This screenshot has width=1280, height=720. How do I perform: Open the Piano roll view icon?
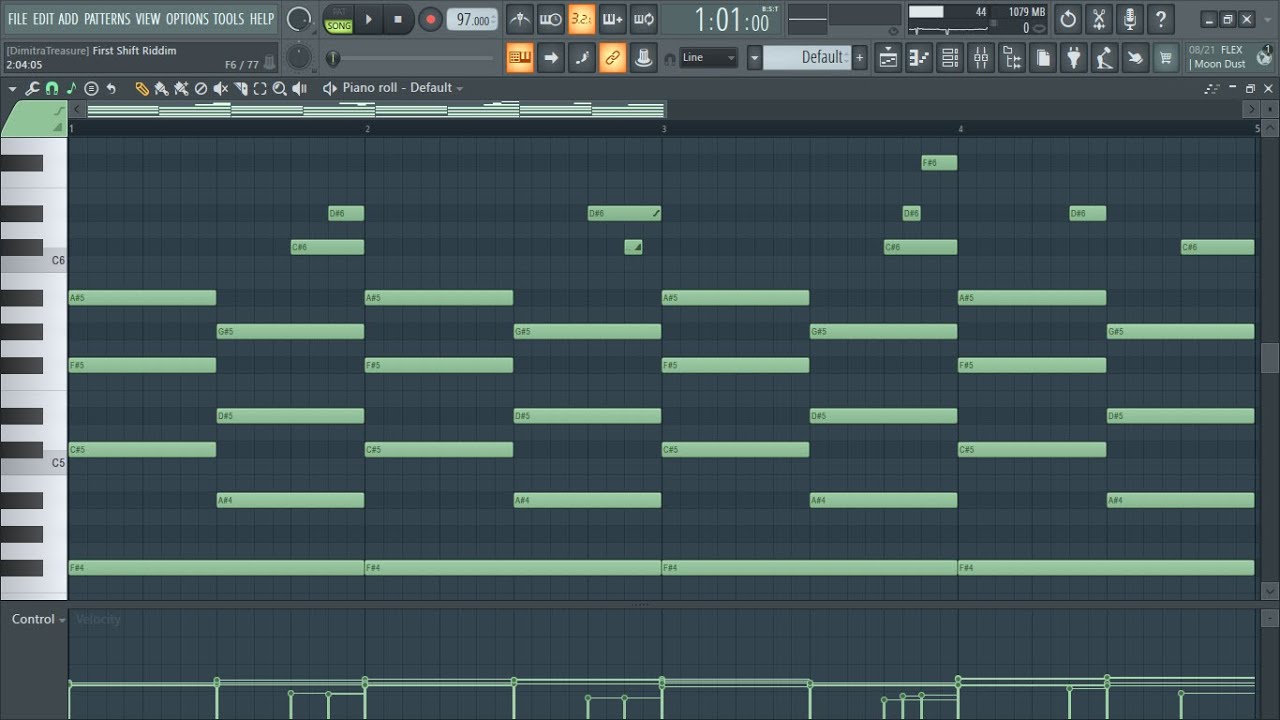919,58
